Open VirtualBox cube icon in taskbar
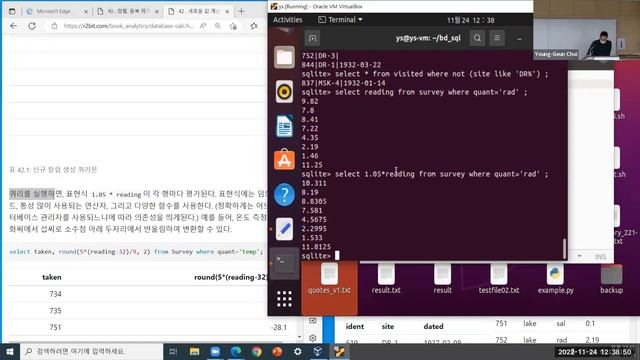Viewport: 640px width, 360px height. pyautogui.click(x=318, y=351)
